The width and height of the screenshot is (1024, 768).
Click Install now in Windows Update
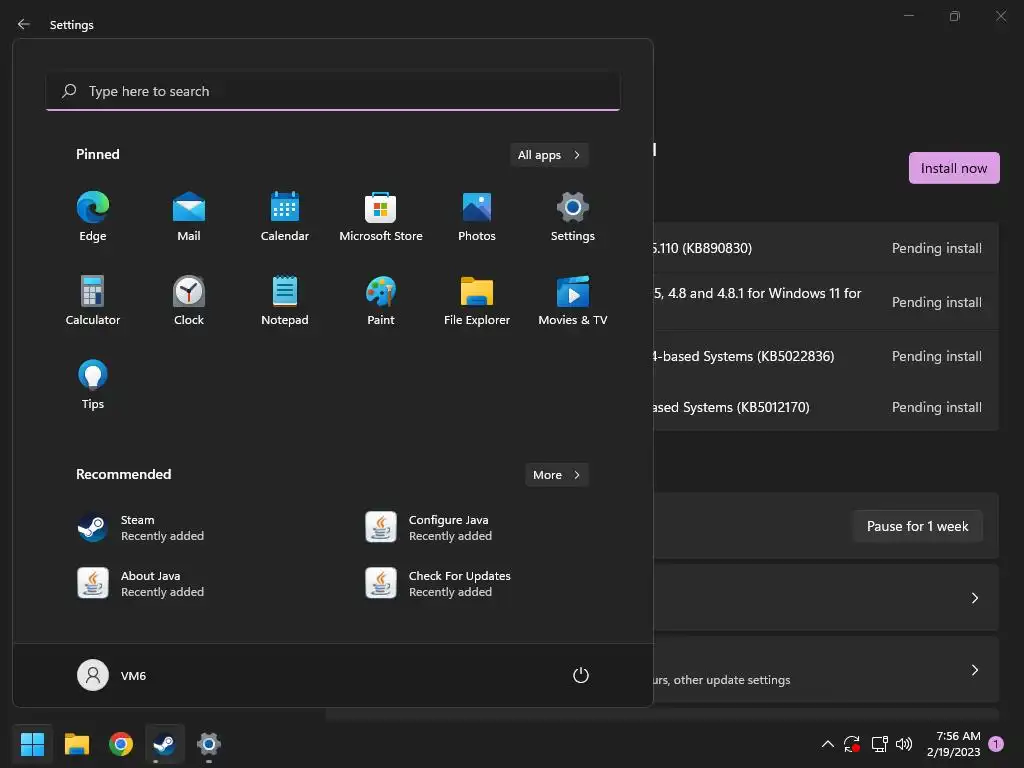pyautogui.click(x=954, y=168)
